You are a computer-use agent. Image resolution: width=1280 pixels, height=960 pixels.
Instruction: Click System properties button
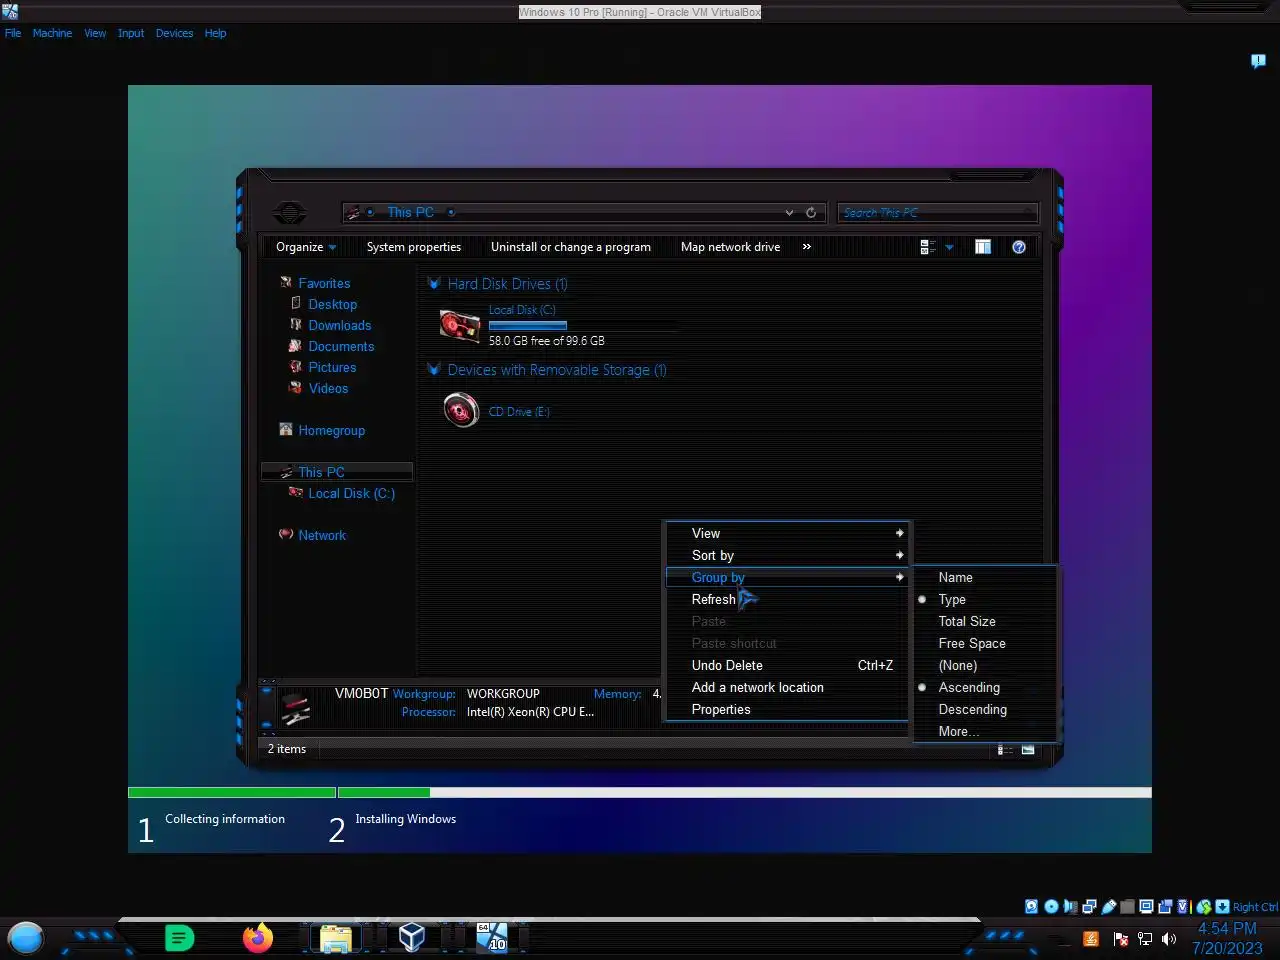(414, 247)
